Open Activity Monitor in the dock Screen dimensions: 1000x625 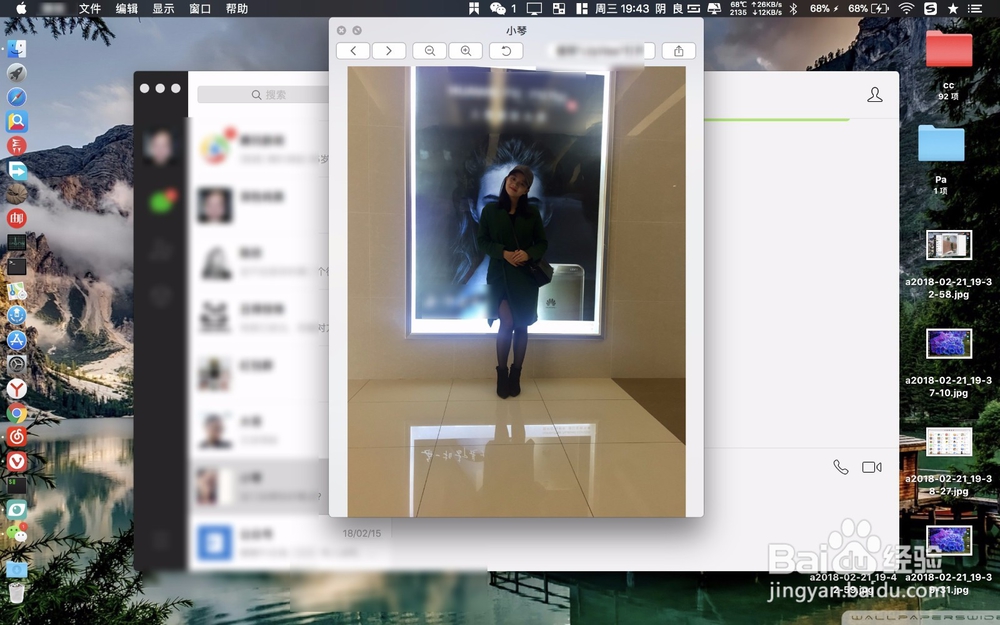tap(17, 242)
